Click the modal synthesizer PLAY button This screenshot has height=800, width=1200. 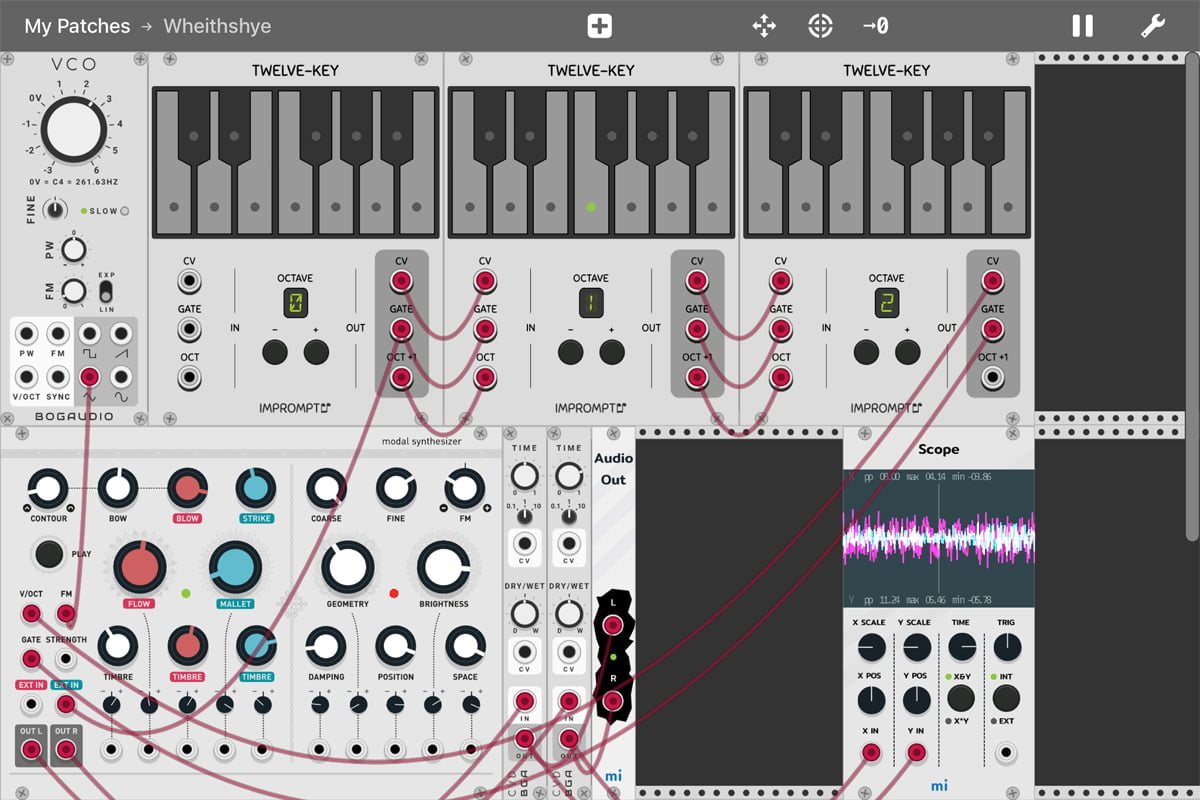[49, 553]
